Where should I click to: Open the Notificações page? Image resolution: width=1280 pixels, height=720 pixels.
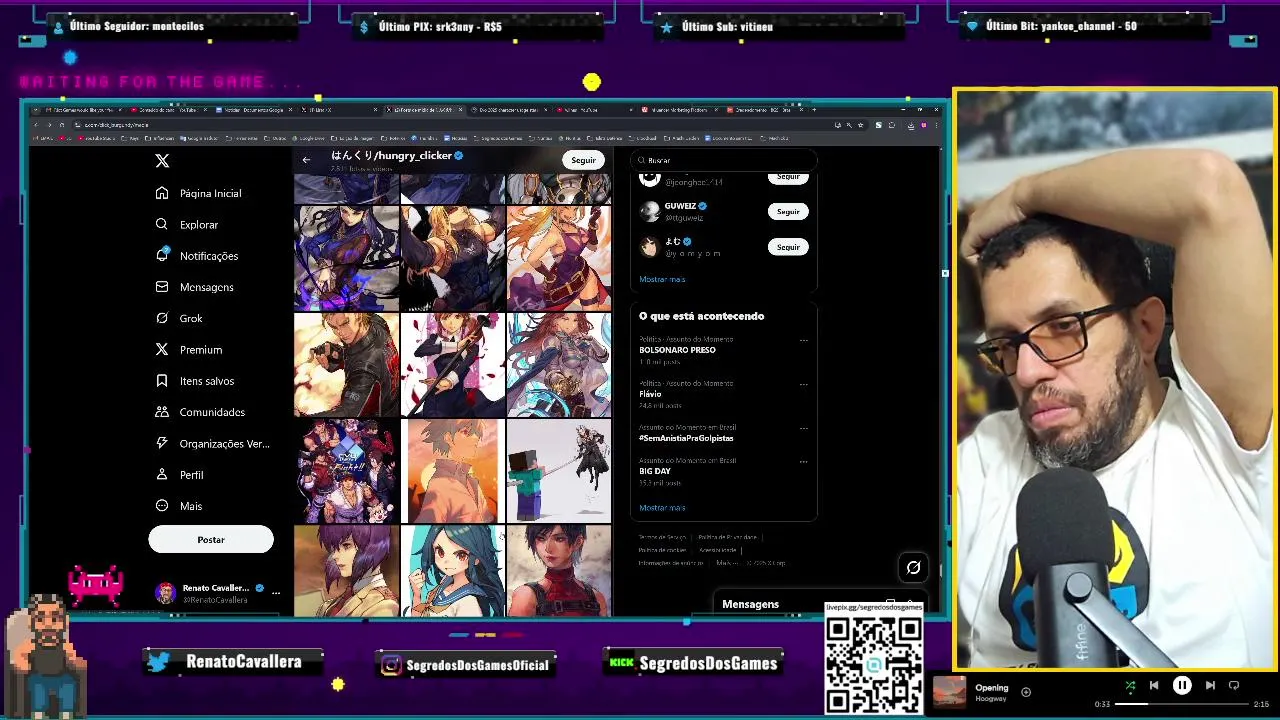pyautogui.click(x=197, y=255)
